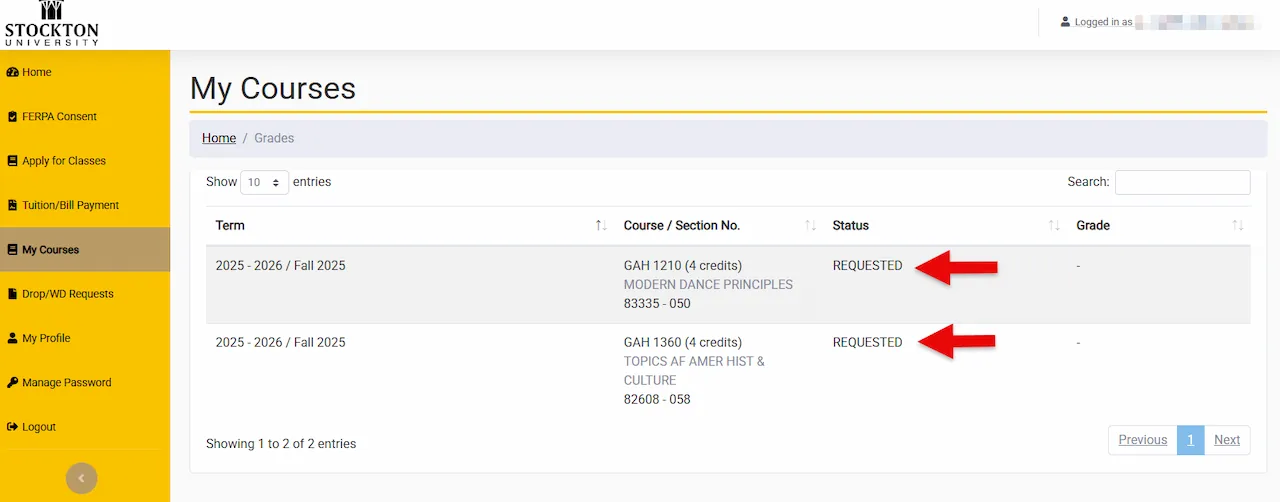
Task: Click the My Profile user icon
Action: point(13,338)
